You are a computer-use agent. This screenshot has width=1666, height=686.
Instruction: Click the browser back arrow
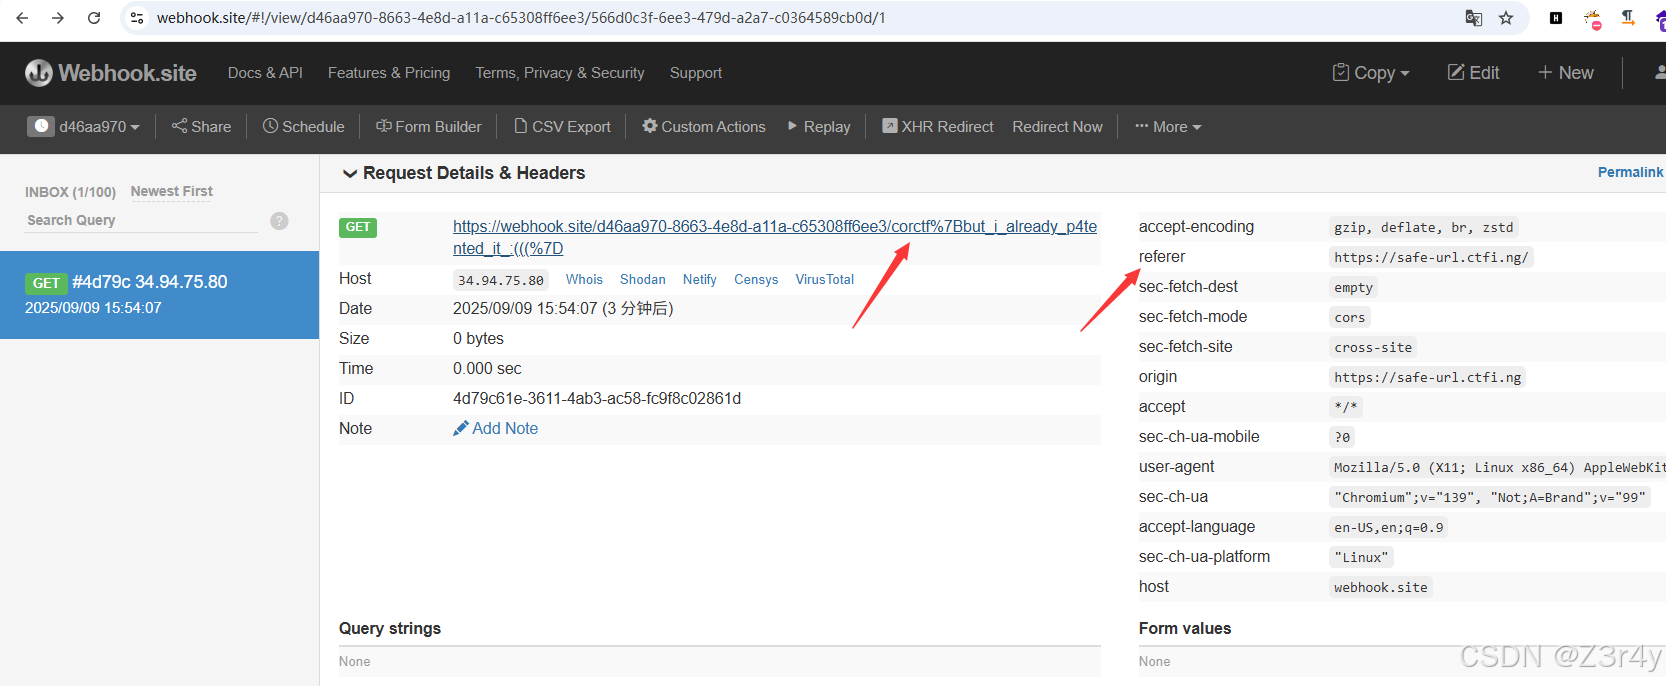pos(22,18)
